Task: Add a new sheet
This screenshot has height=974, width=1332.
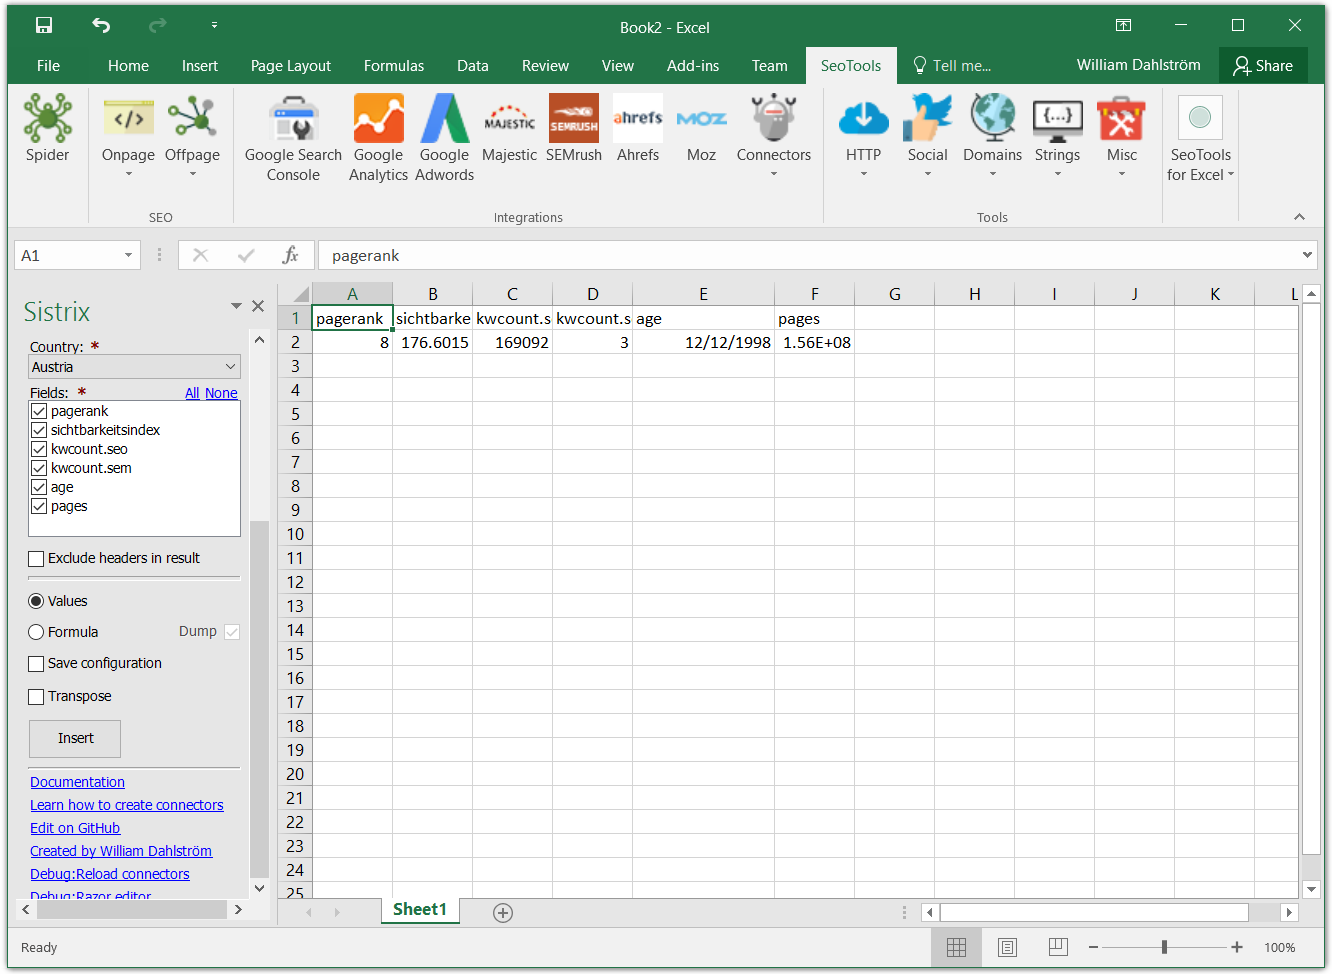Action: pyautogui.click(x=503, y=912)
